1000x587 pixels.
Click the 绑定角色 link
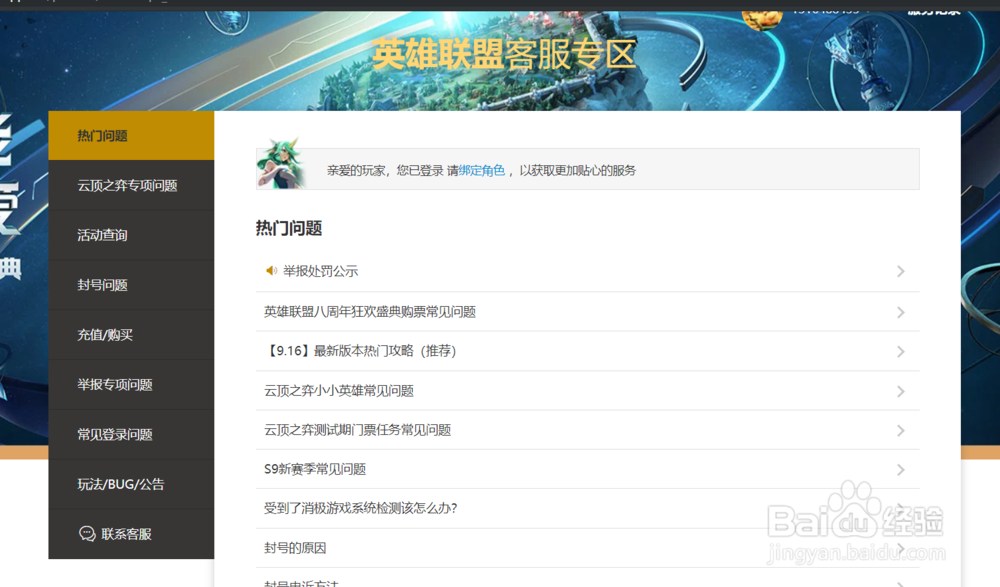(x=482, y=170)
